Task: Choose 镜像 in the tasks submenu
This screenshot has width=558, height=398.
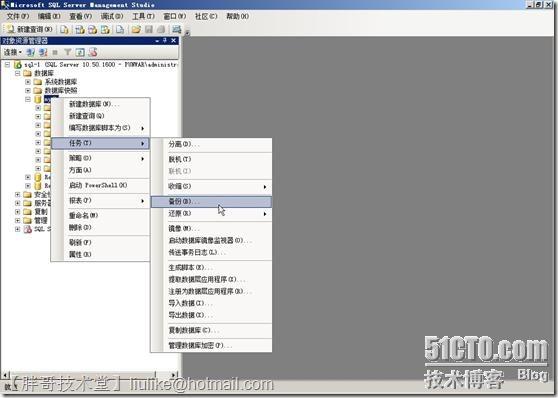Action: tap(211, 229)
